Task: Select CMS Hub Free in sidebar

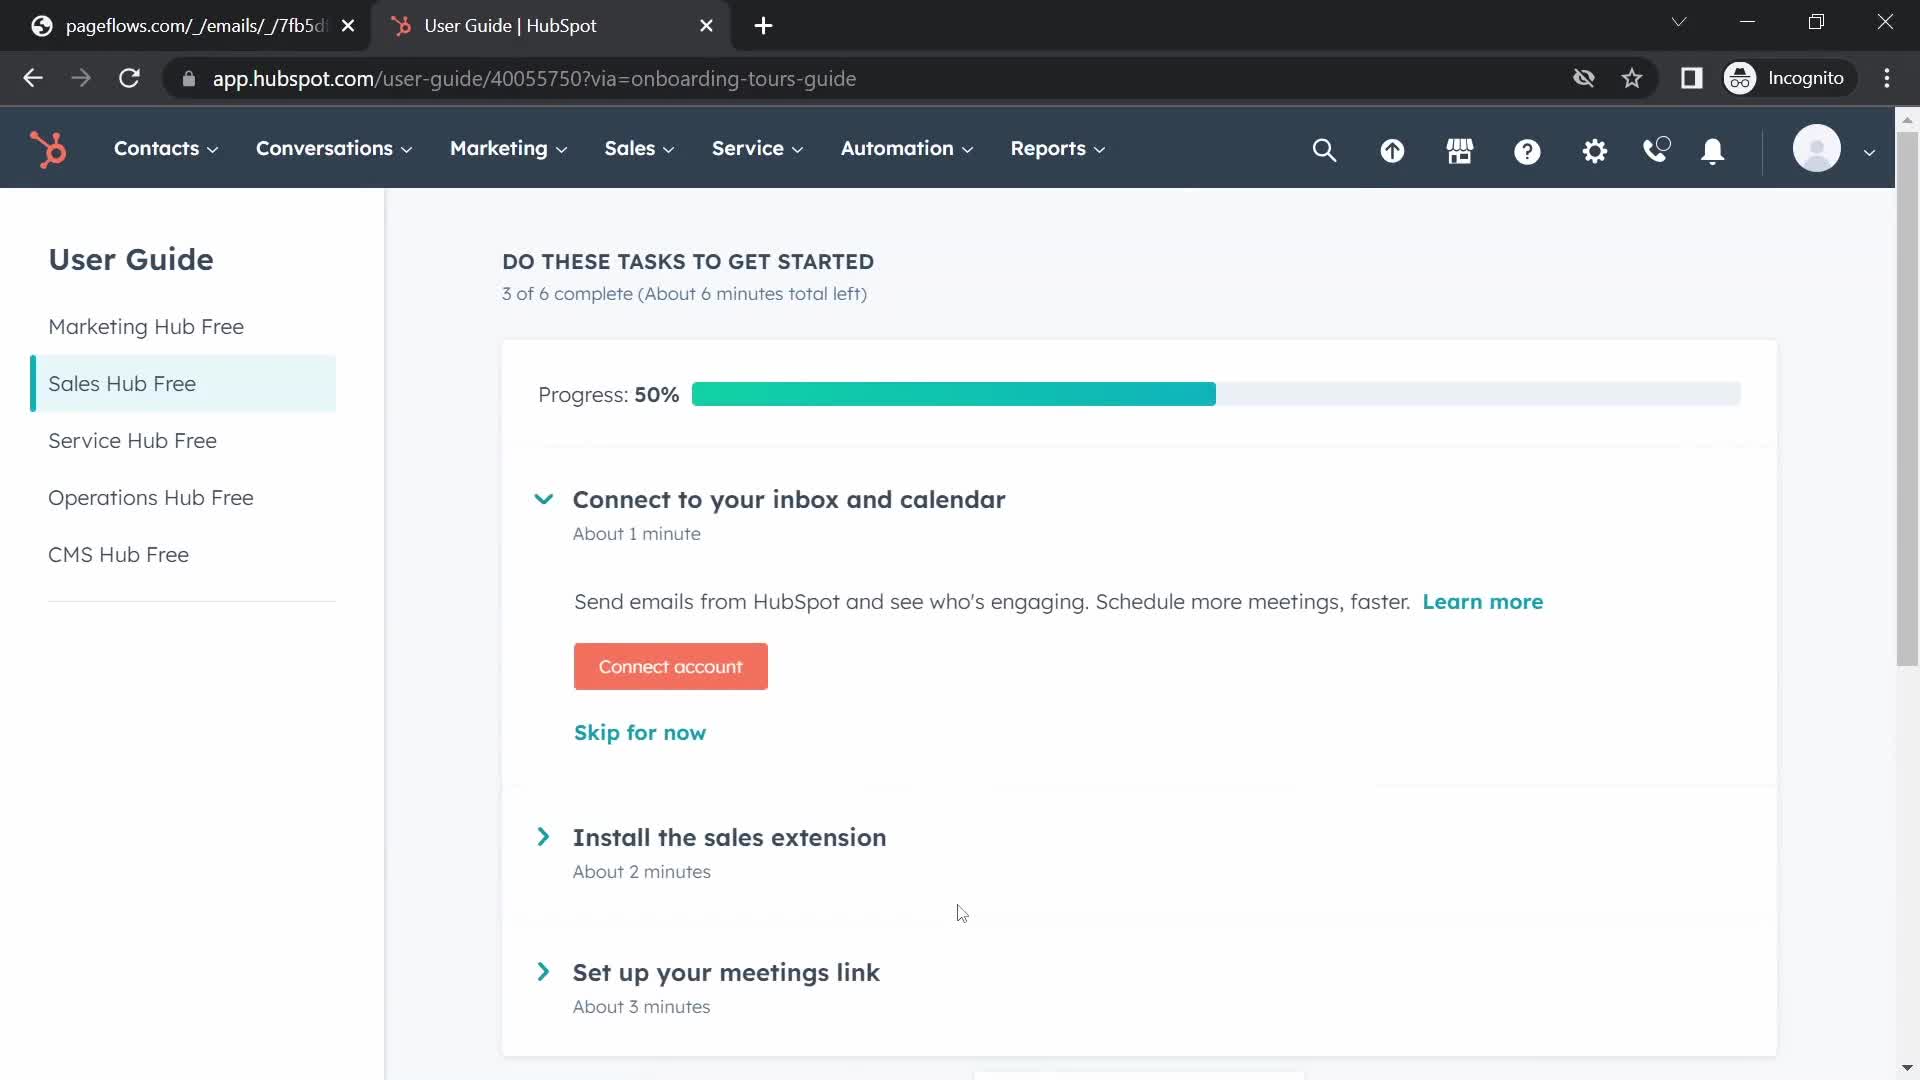Action: click(183, 555)
